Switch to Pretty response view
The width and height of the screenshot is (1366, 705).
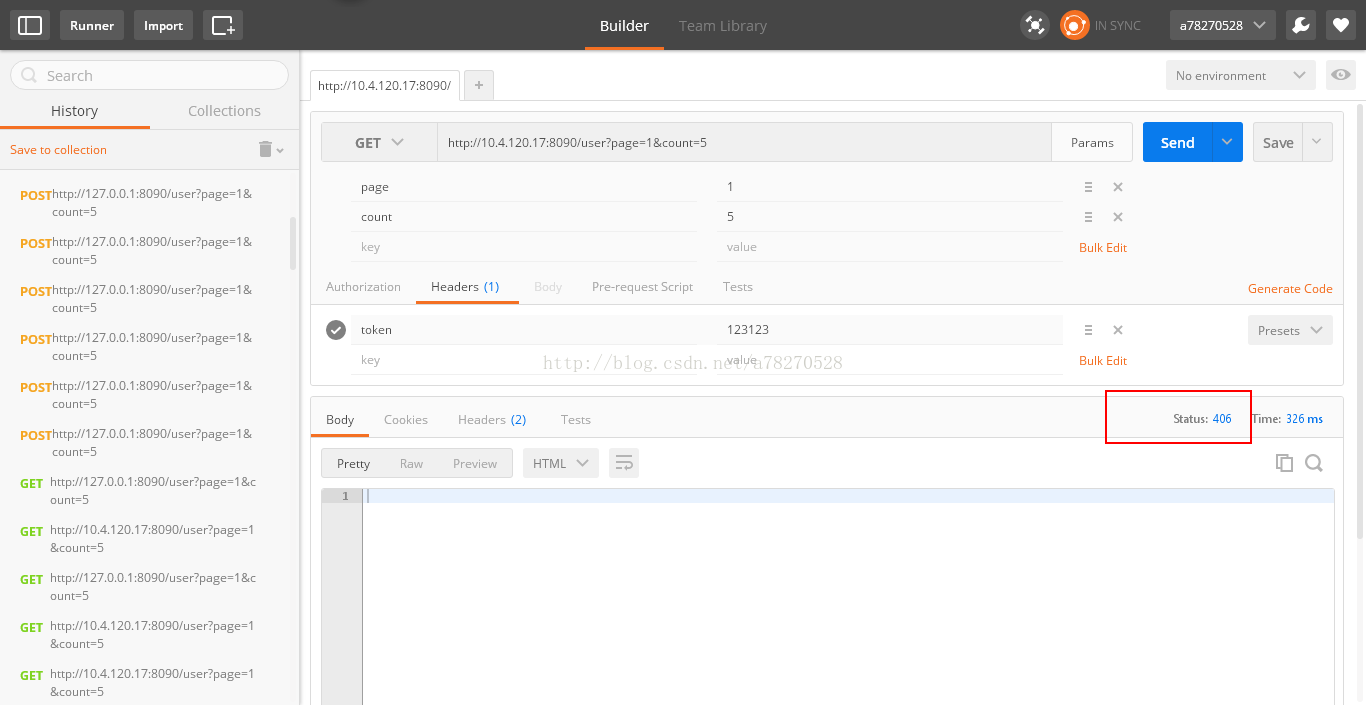point(353,463)
